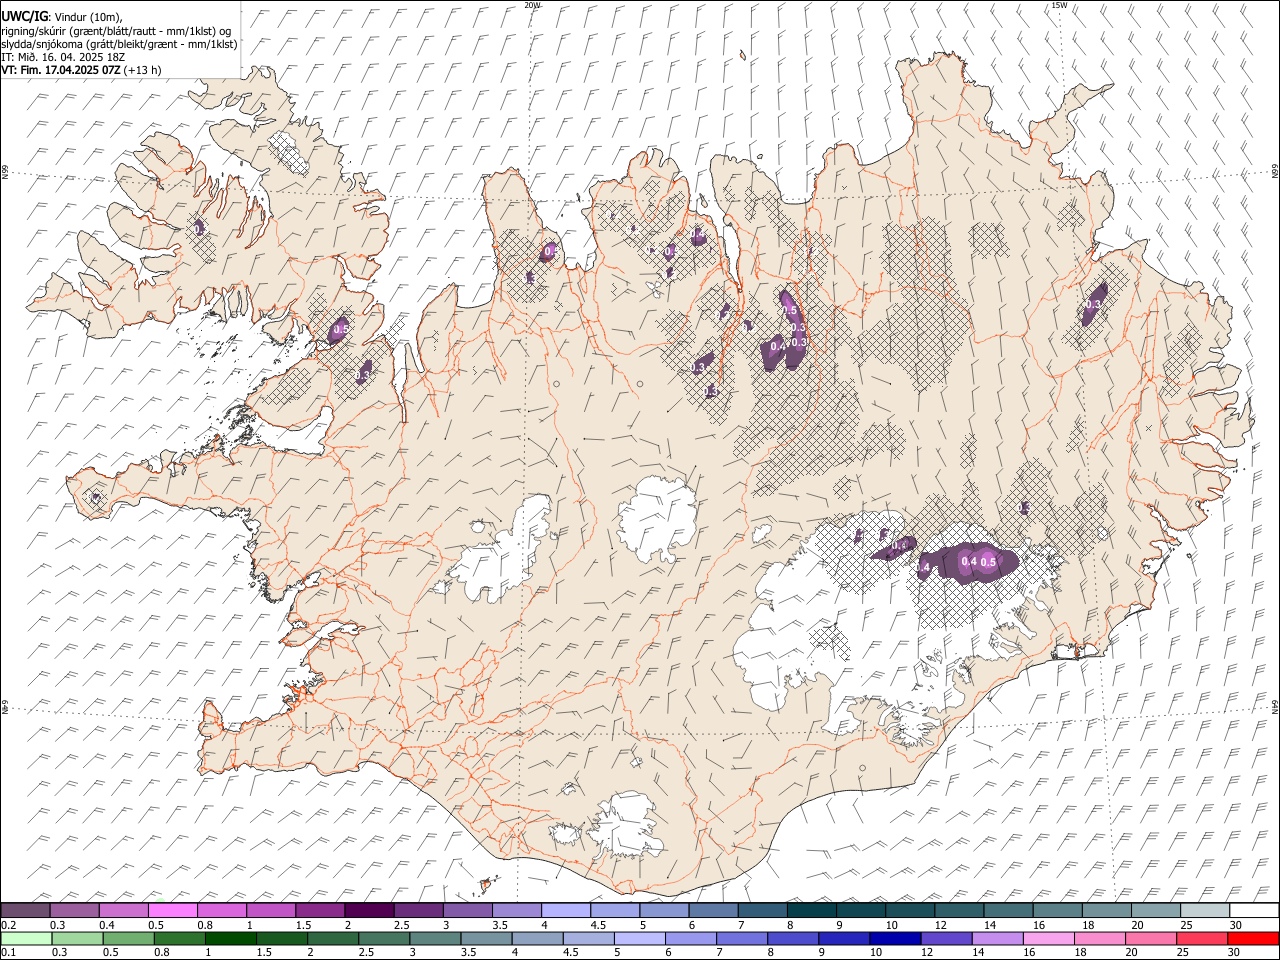1280x960 pixels.
Task: Pick the rain swatch between 8 and 9
Action: point(792,939)
